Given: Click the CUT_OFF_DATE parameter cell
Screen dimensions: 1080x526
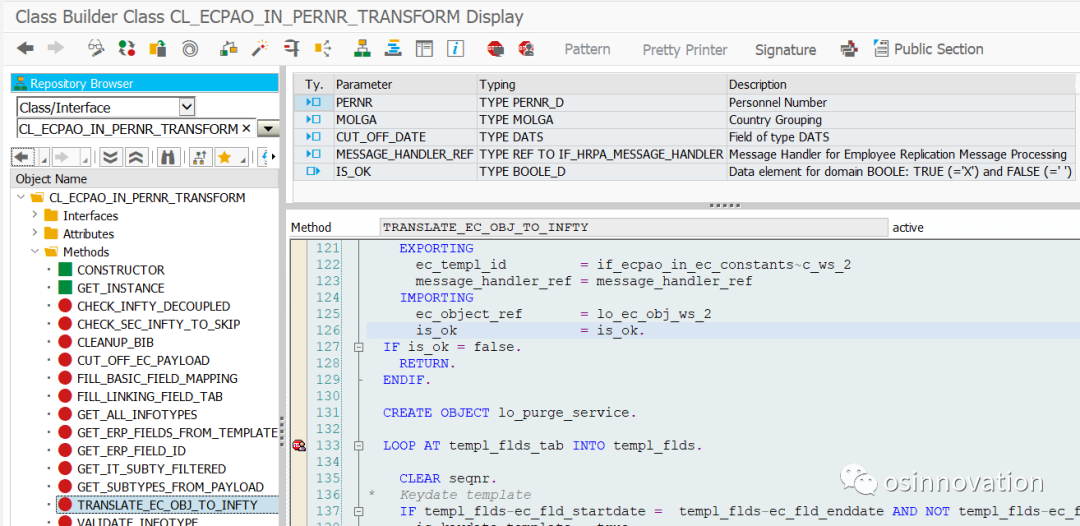Looking at the screenshot, I should click(406, 137).
